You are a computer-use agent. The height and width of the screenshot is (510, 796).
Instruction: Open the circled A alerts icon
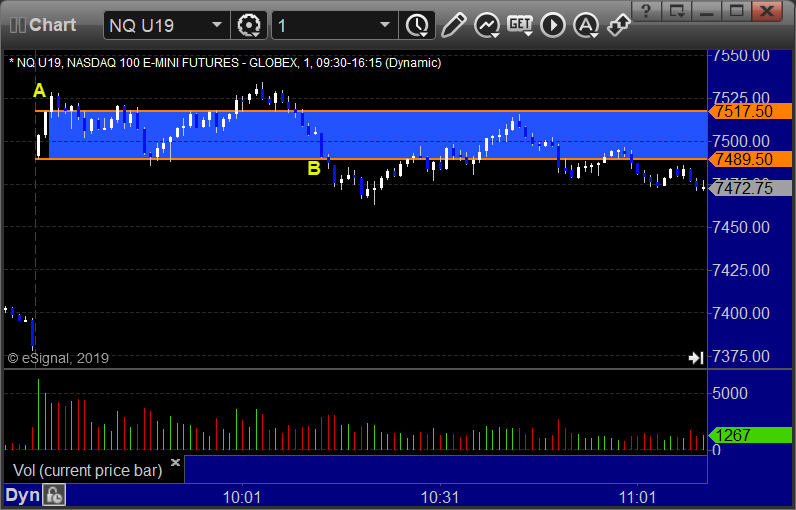tap(586, 25)
